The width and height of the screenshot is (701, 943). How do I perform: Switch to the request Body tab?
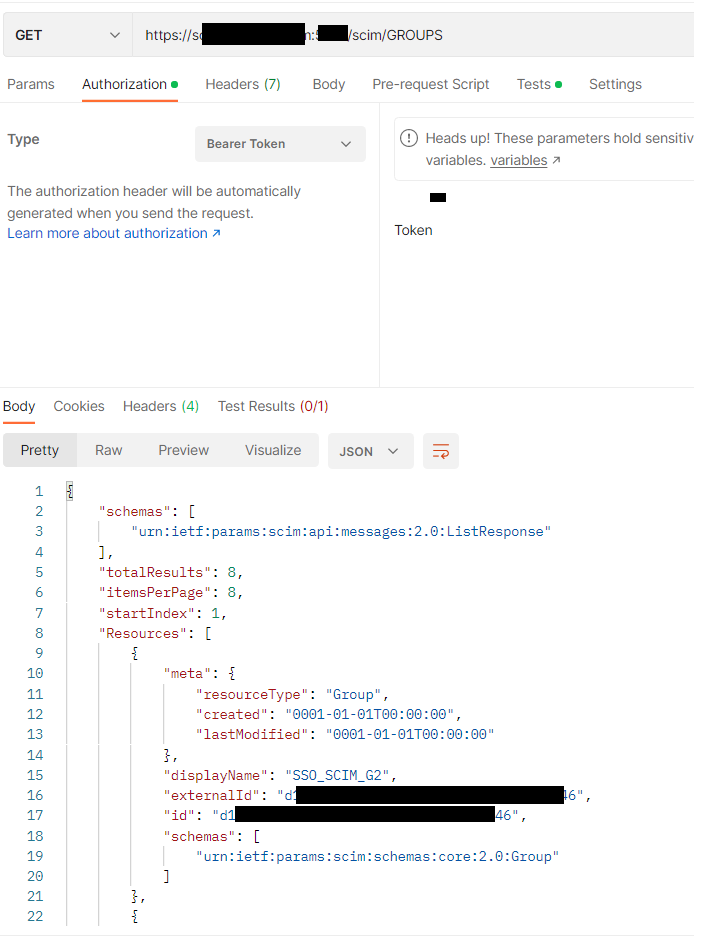click(329, 84)
